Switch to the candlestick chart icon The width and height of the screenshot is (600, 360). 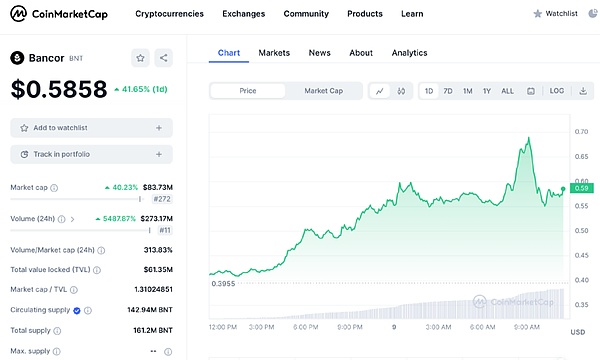coord(401,91)
